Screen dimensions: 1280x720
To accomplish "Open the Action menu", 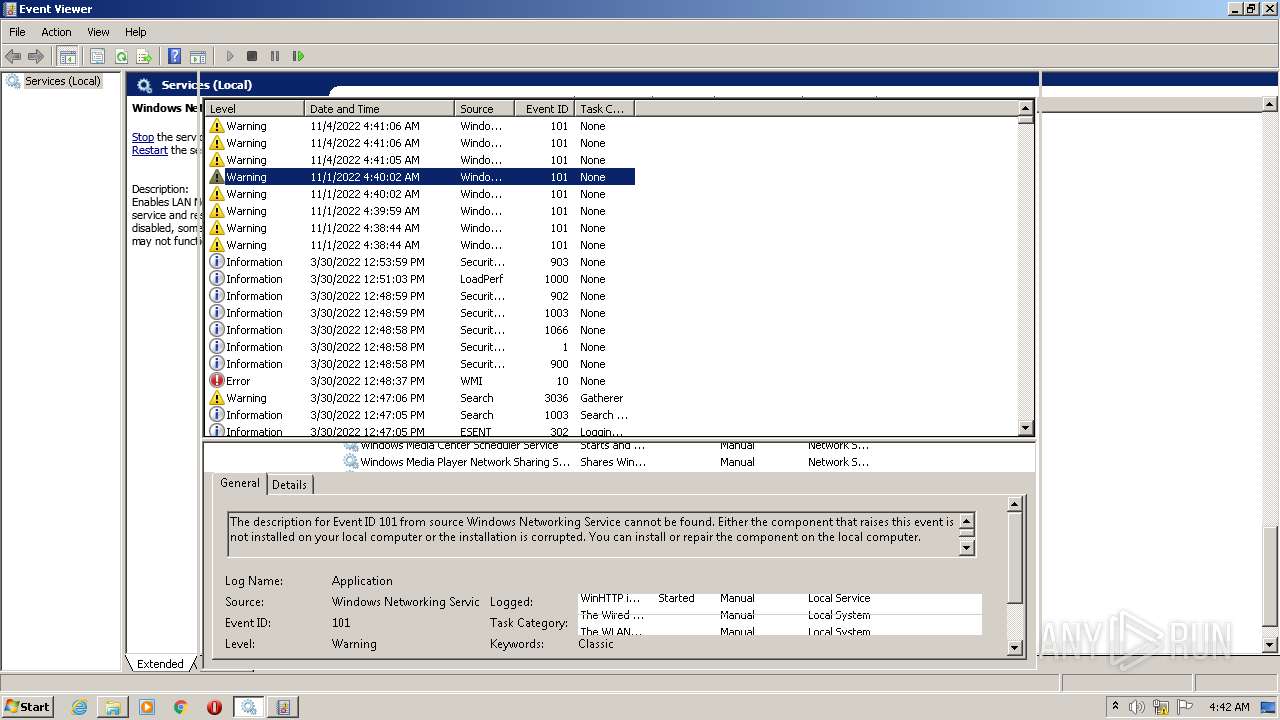I will coord(56,32).
